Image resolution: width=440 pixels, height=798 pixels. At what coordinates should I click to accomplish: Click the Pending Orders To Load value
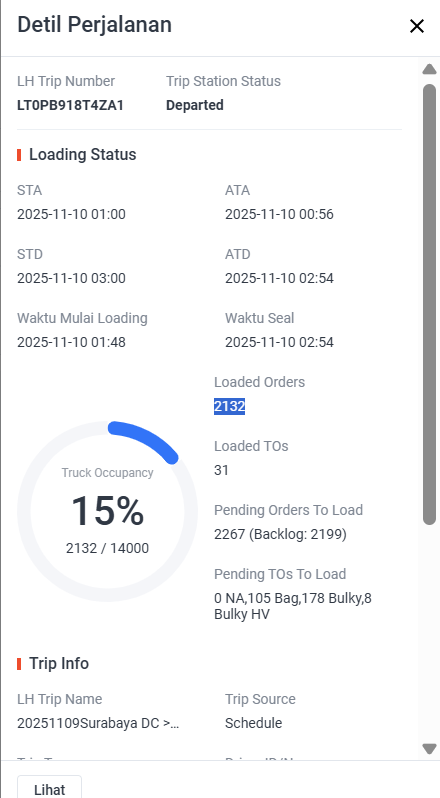[280, 534]
